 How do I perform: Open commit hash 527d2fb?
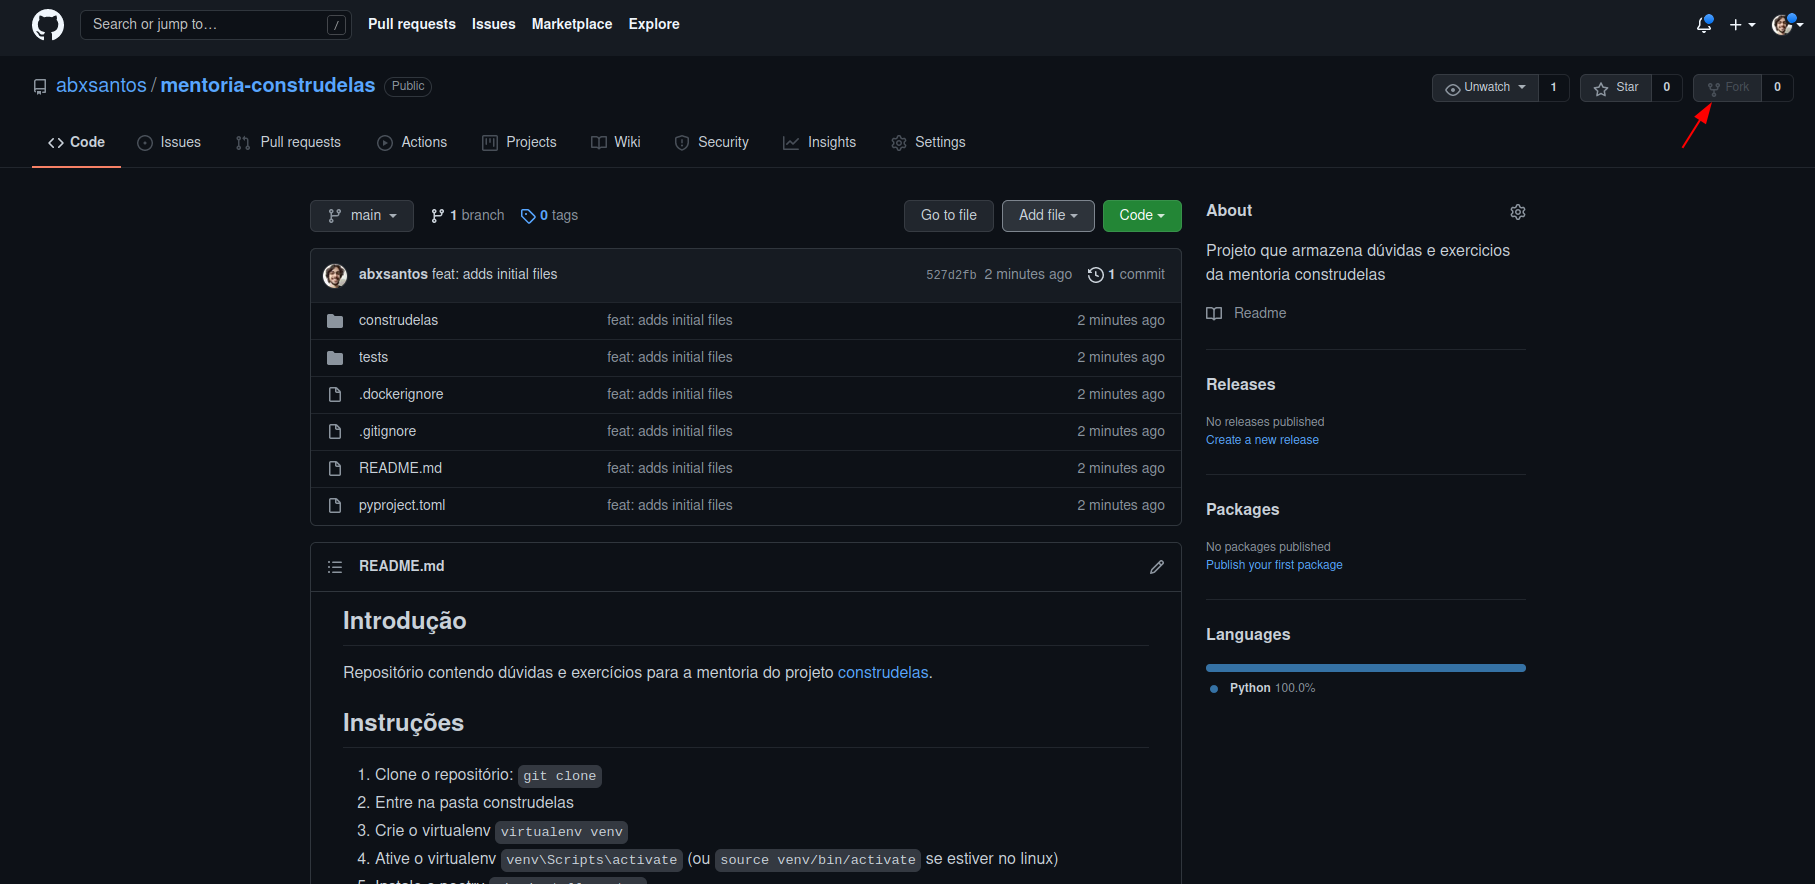click(x=951, y=275)
